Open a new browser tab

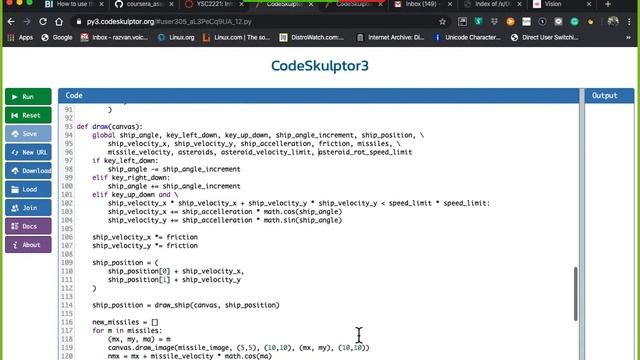[x=608, y=4]
